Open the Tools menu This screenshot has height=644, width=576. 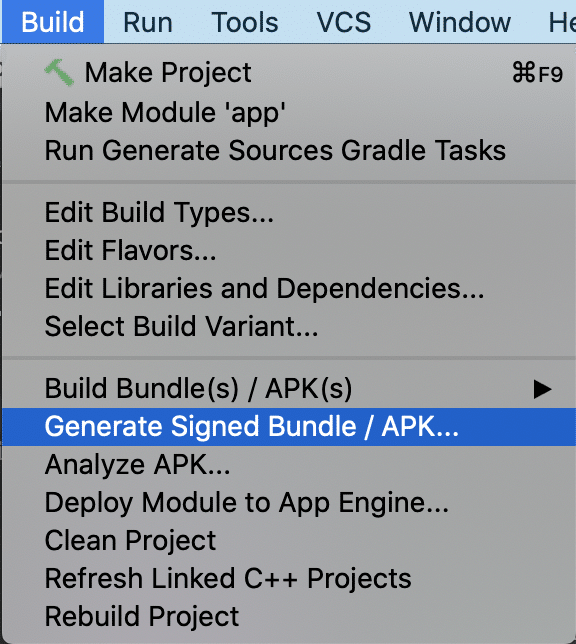pos(245,22)
